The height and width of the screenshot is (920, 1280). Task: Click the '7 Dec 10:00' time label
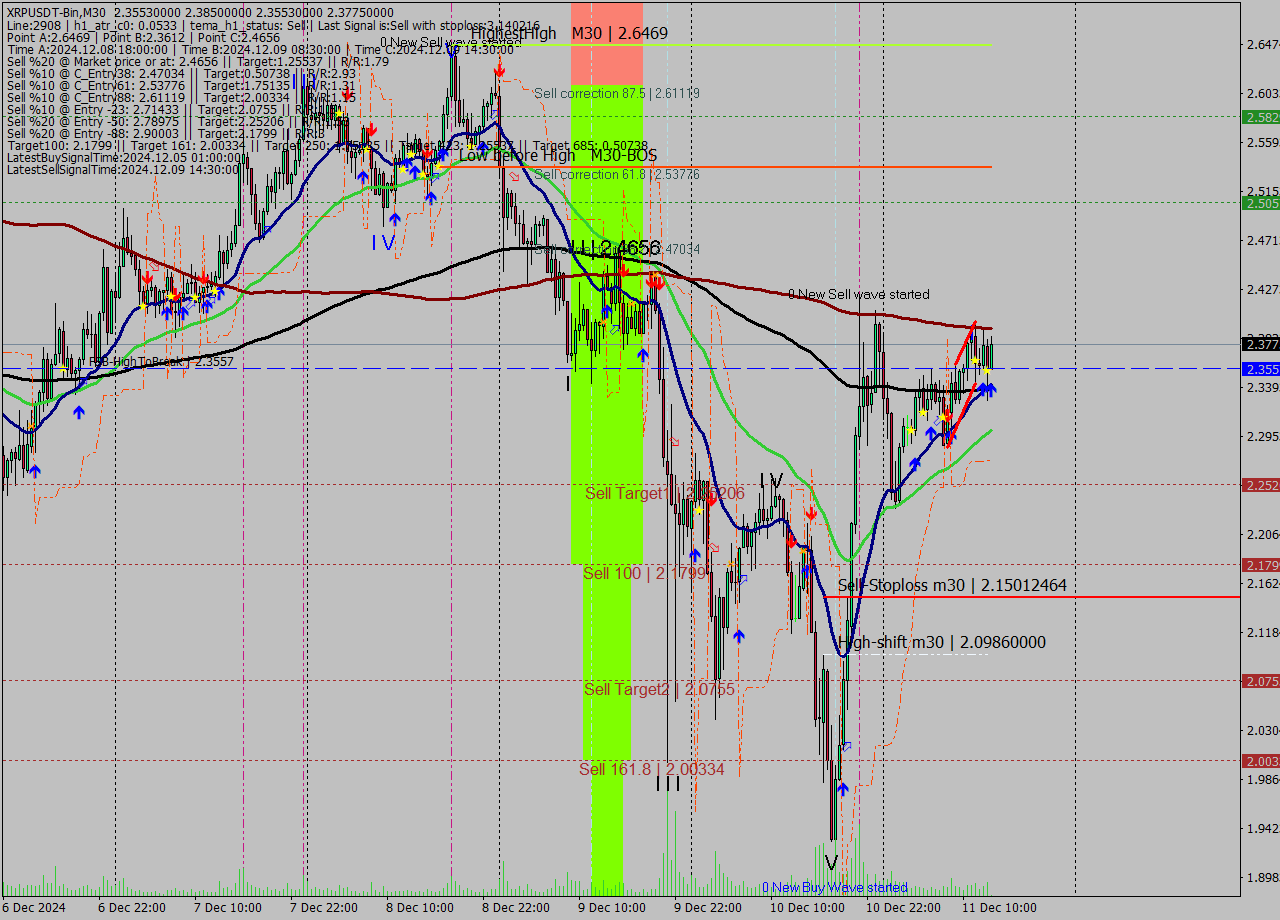click(x=227, y=908)
